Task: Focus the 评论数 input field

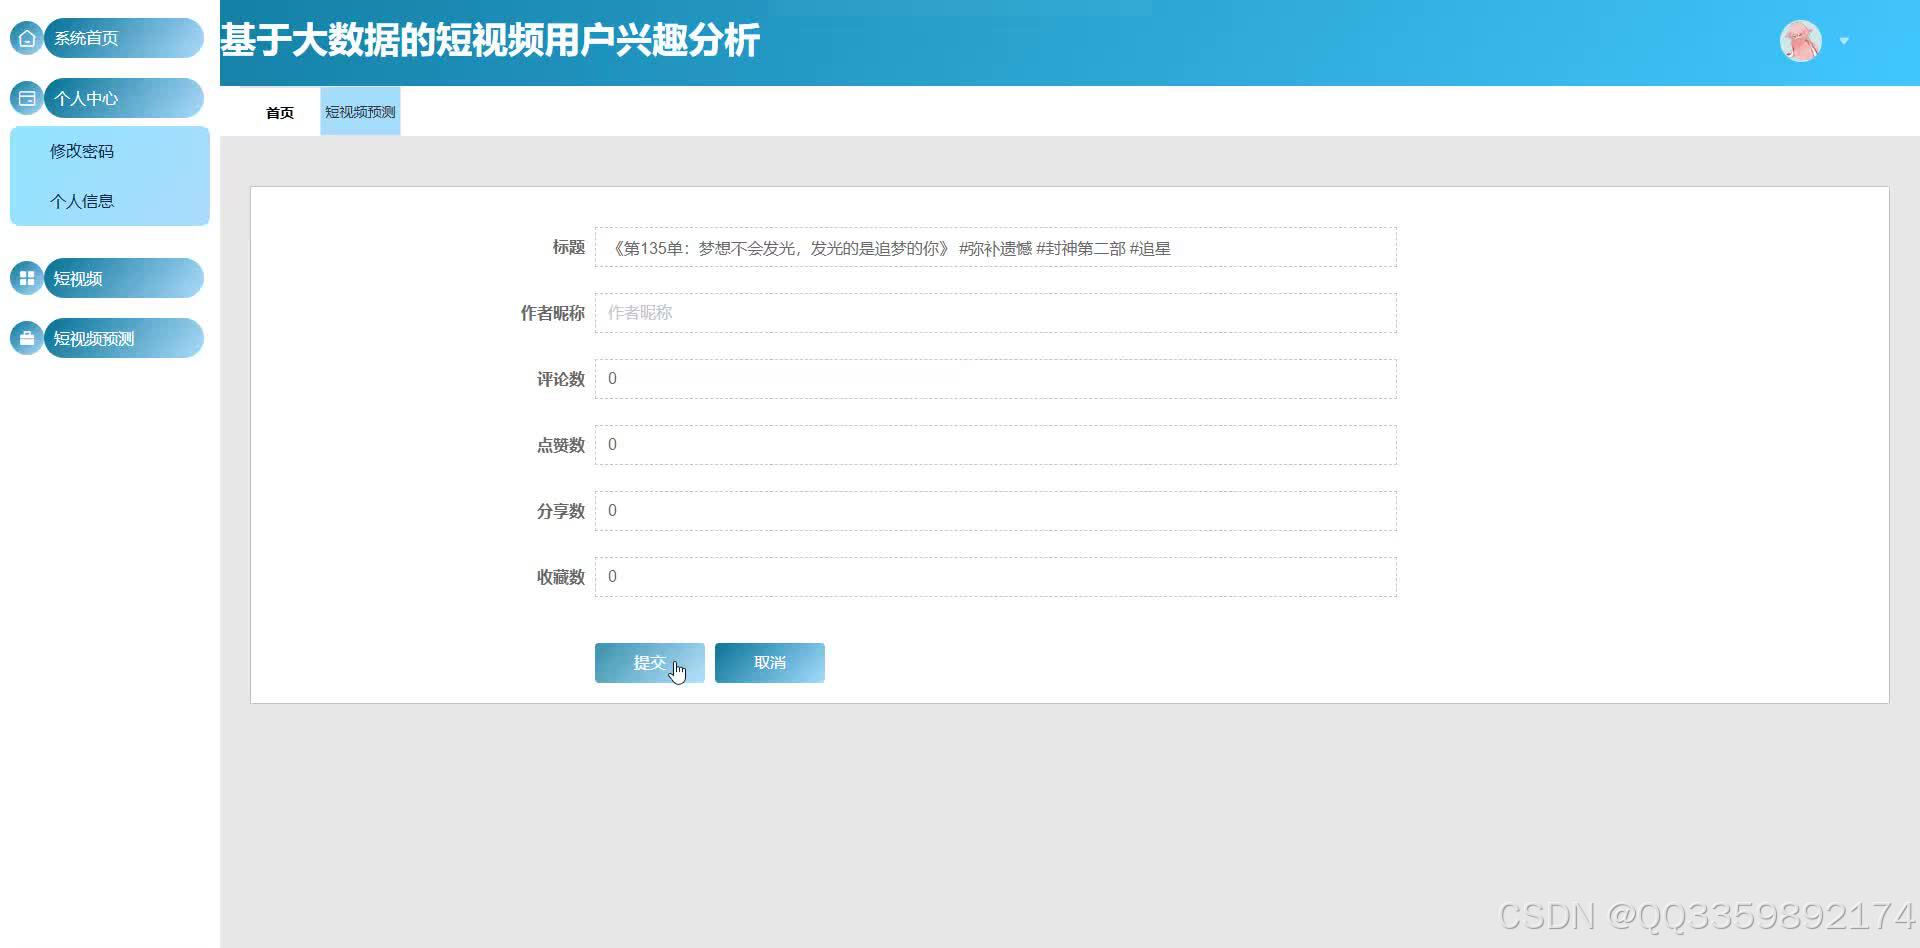Action: coord(995,379)
